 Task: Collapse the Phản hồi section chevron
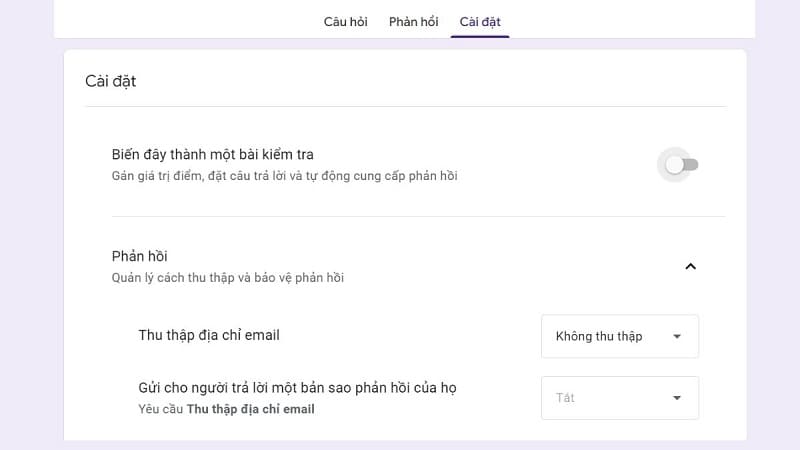(x=690, y=266)
